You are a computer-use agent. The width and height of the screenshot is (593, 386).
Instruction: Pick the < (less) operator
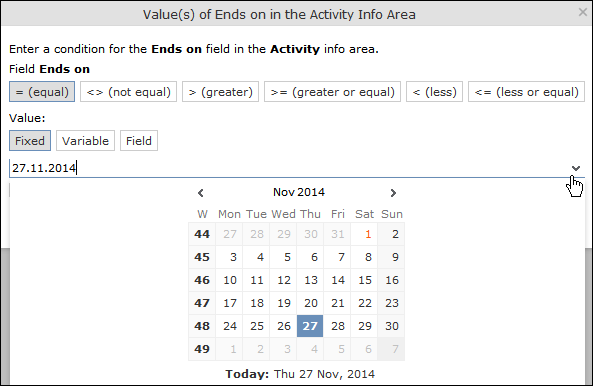[x=435, y=92]
